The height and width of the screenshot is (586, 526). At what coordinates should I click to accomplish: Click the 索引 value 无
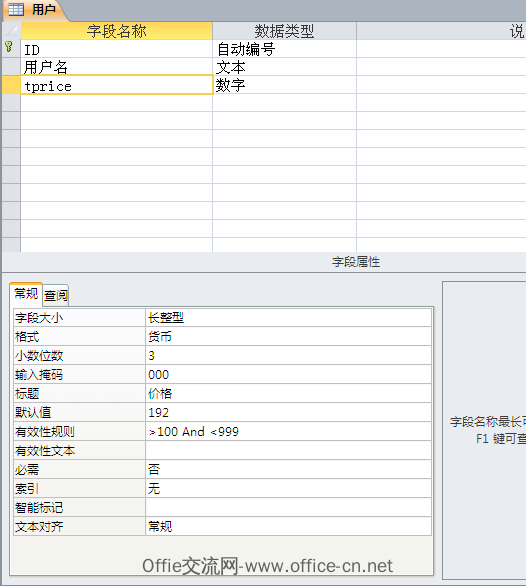[288, 488]
